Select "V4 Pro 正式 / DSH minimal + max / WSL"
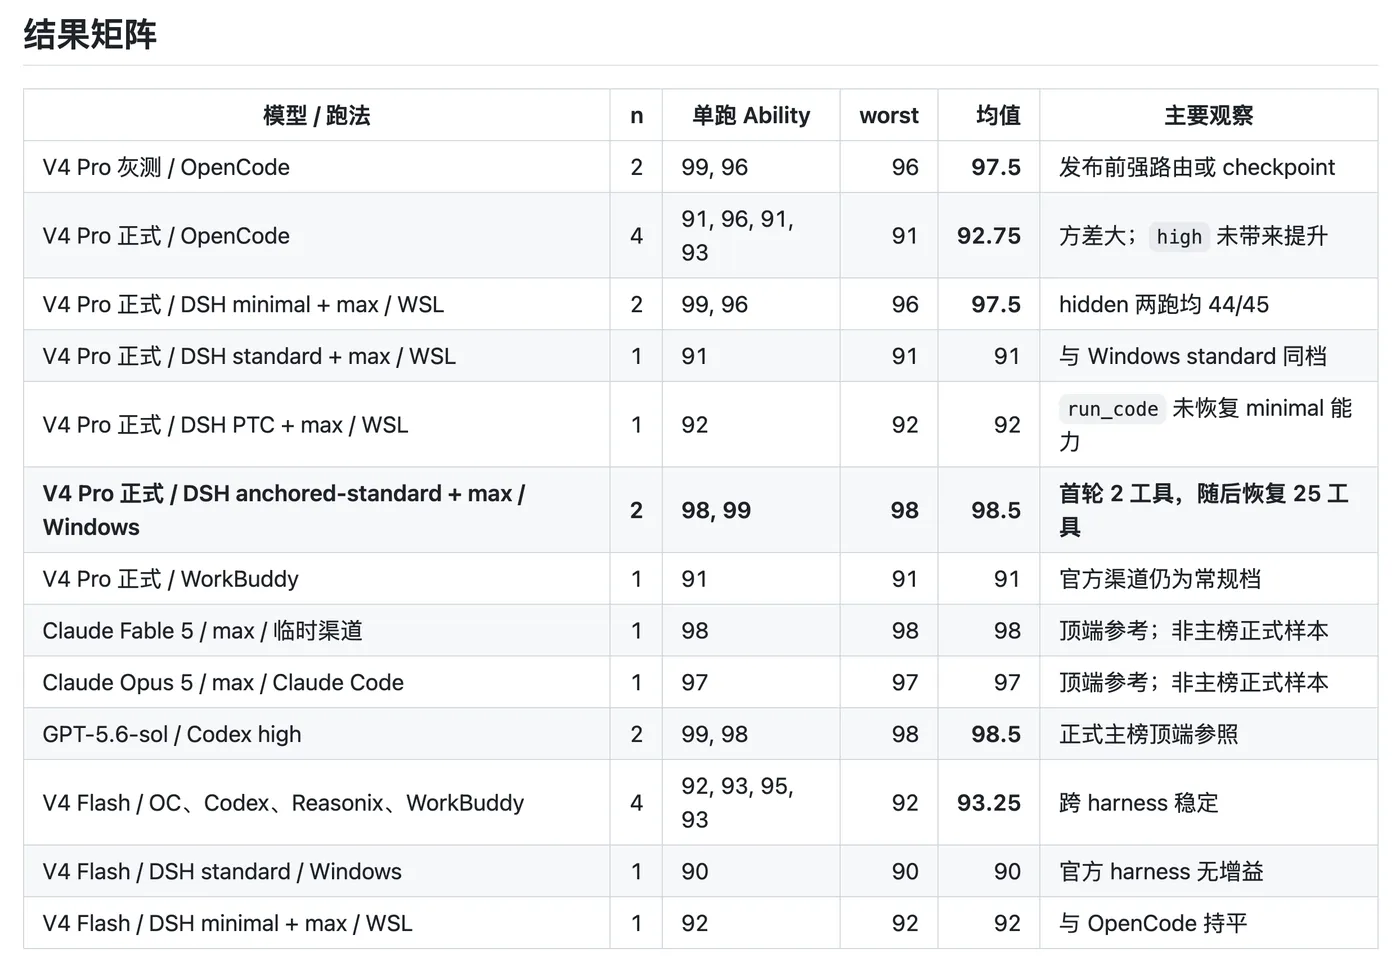This screenshot has width=1400, height=962. (243, 304)
